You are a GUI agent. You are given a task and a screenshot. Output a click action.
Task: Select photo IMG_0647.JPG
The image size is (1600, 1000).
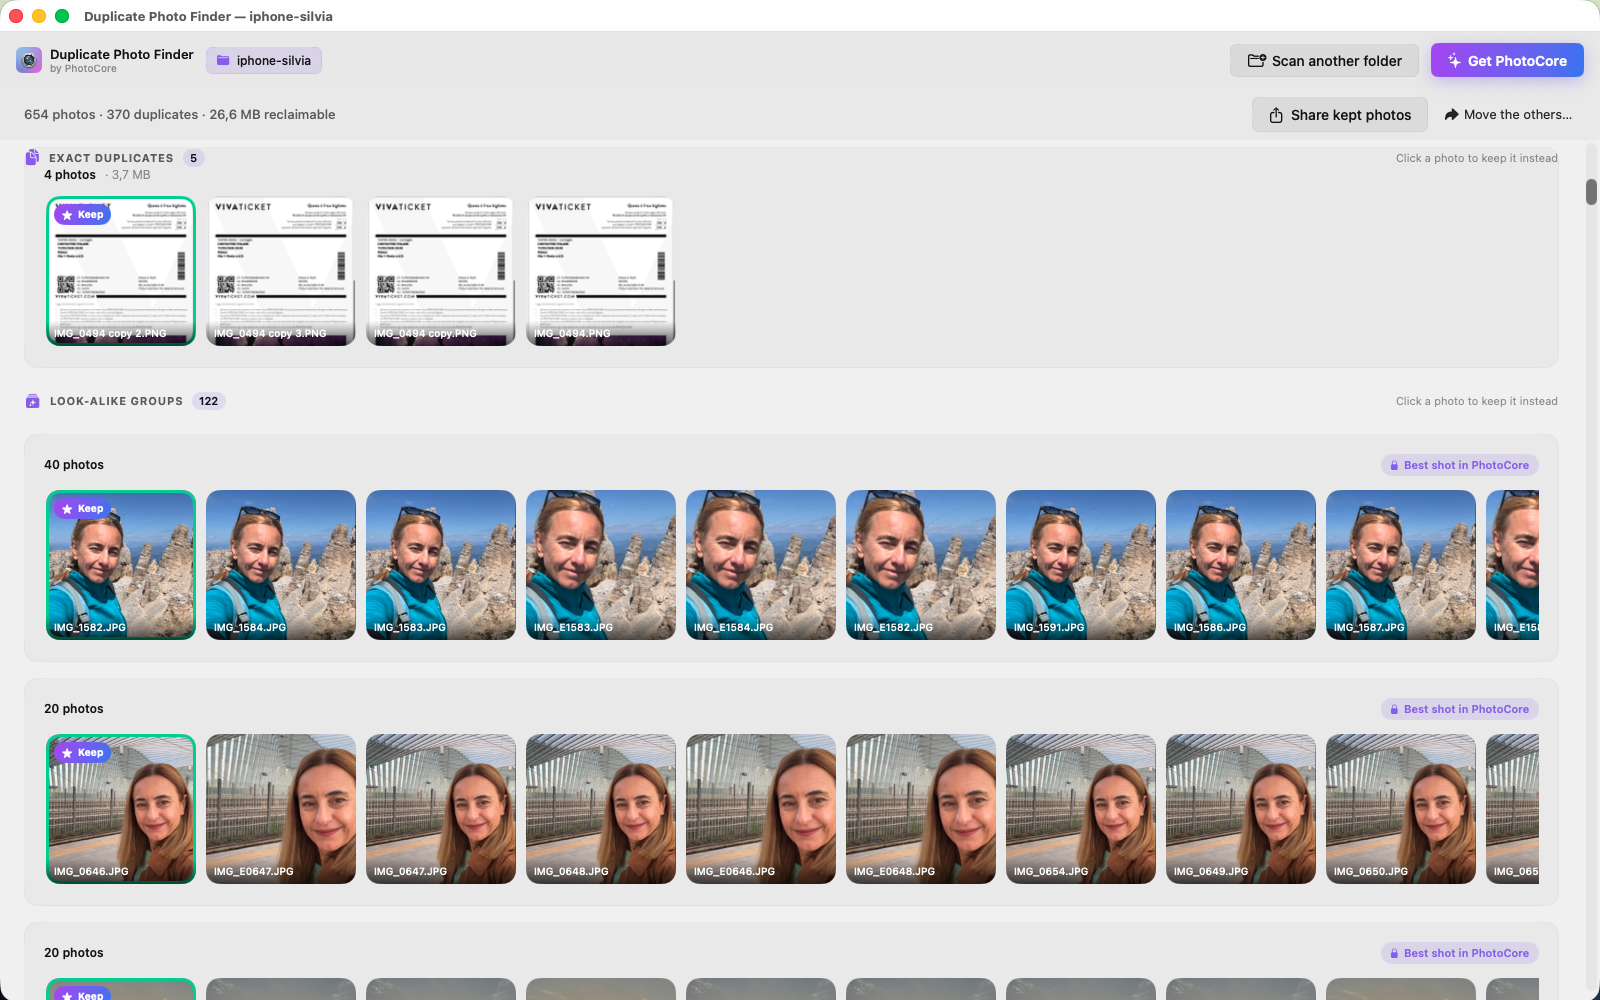click(441, 809)
